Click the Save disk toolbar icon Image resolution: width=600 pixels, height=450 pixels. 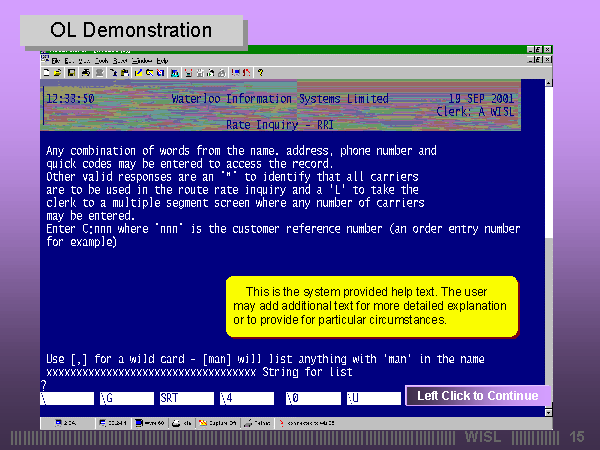(x=70, y=72)
